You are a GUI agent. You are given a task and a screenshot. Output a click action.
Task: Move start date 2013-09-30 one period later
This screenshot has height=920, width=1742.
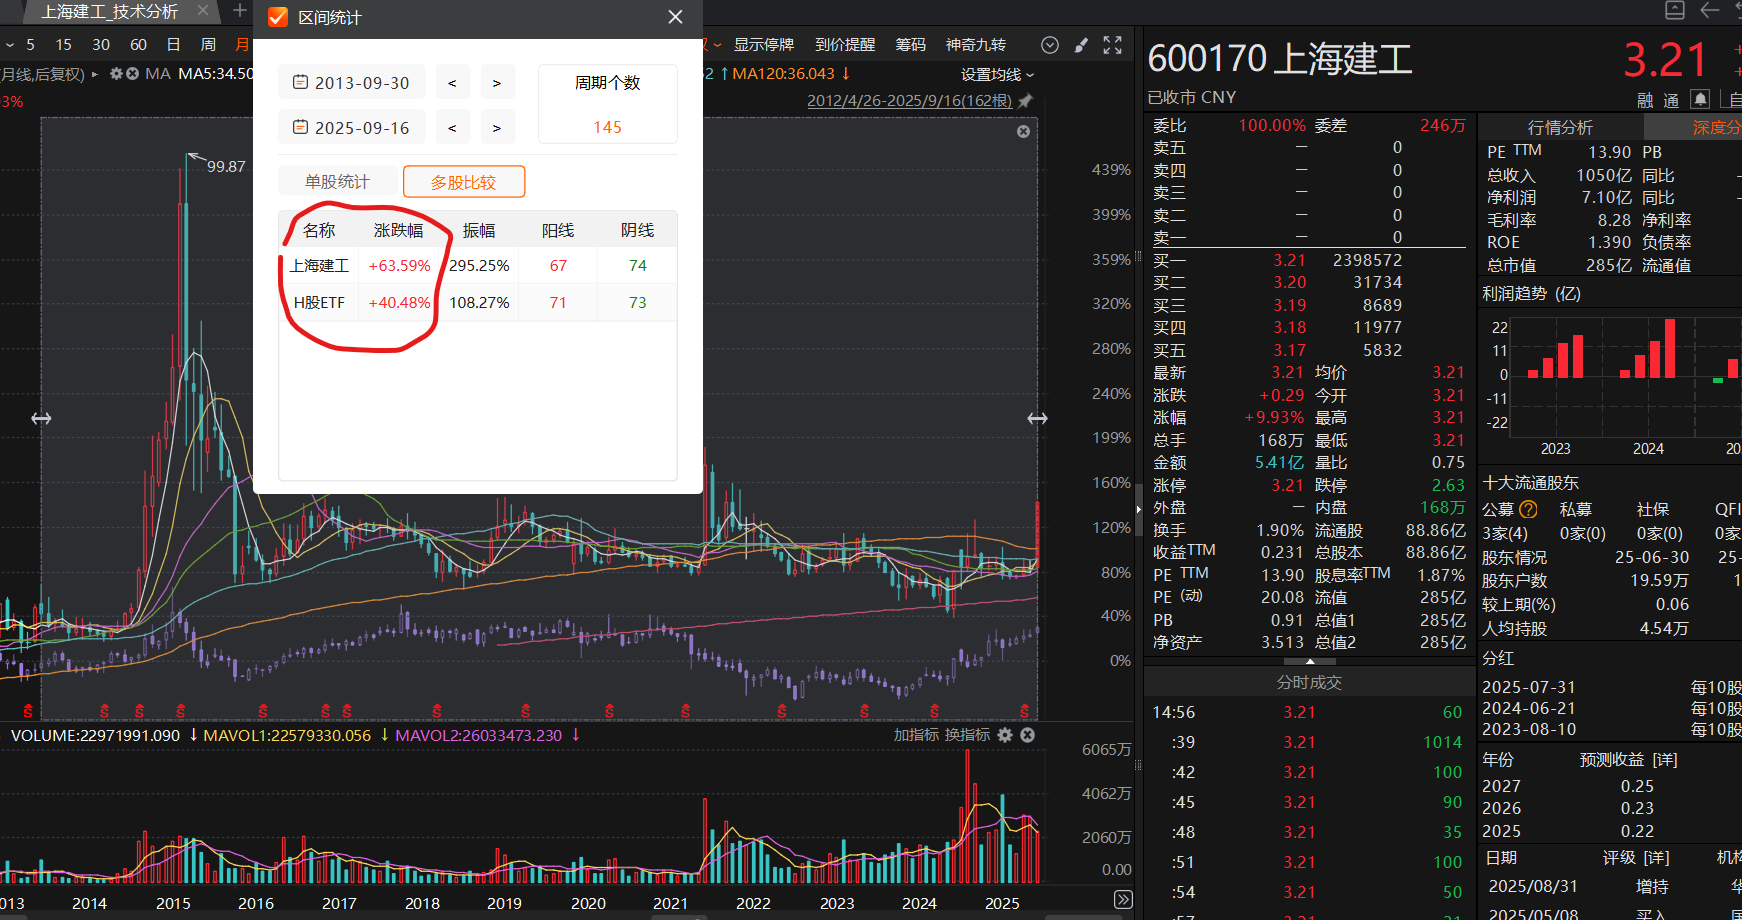tap(497, 82)
